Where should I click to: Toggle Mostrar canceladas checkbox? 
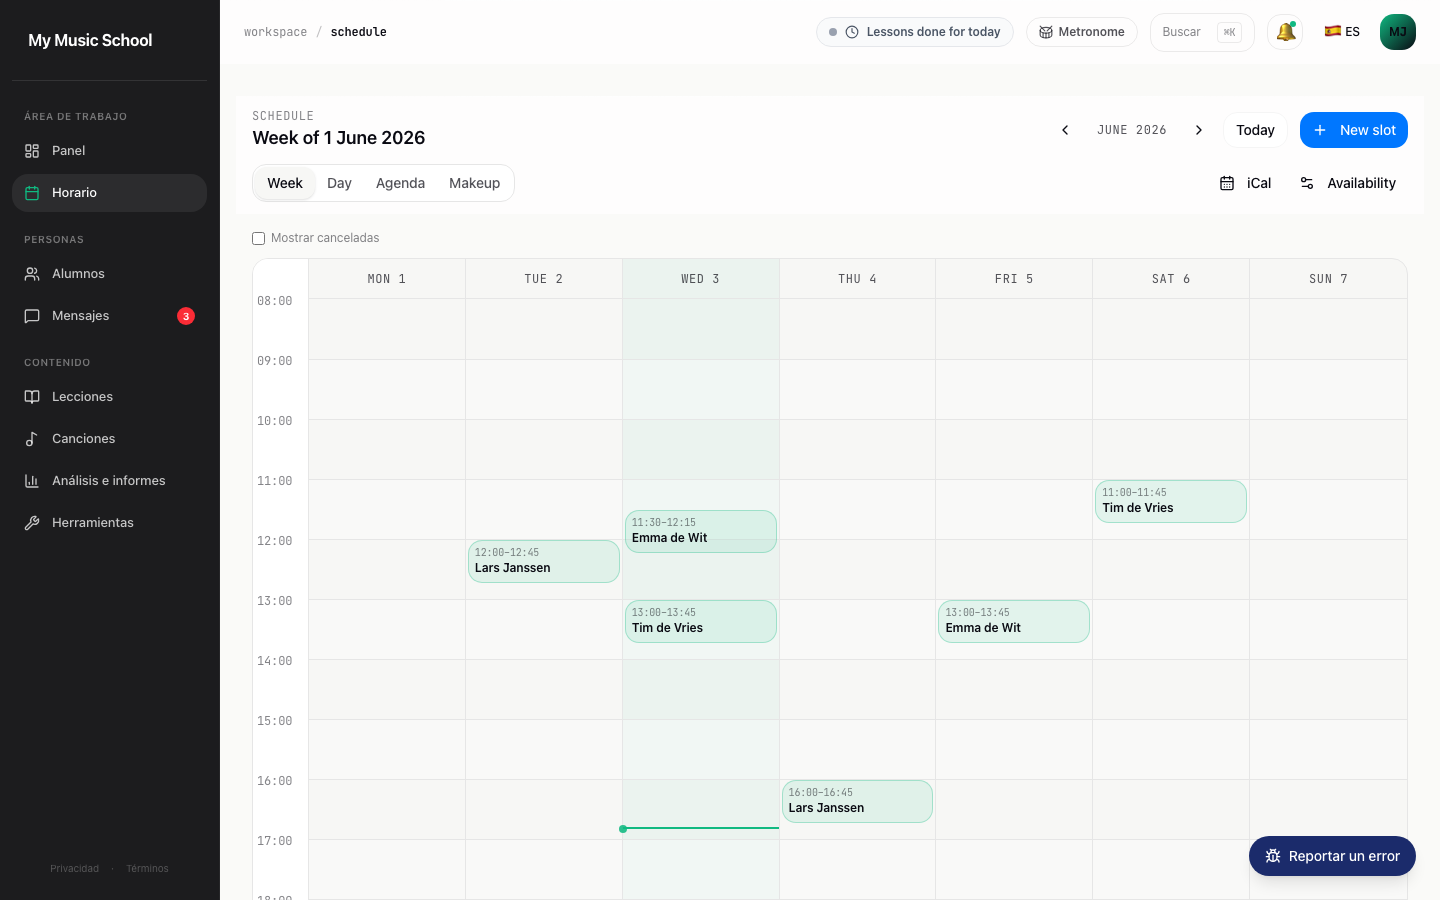pyautogui.click(x=258, y=238)
